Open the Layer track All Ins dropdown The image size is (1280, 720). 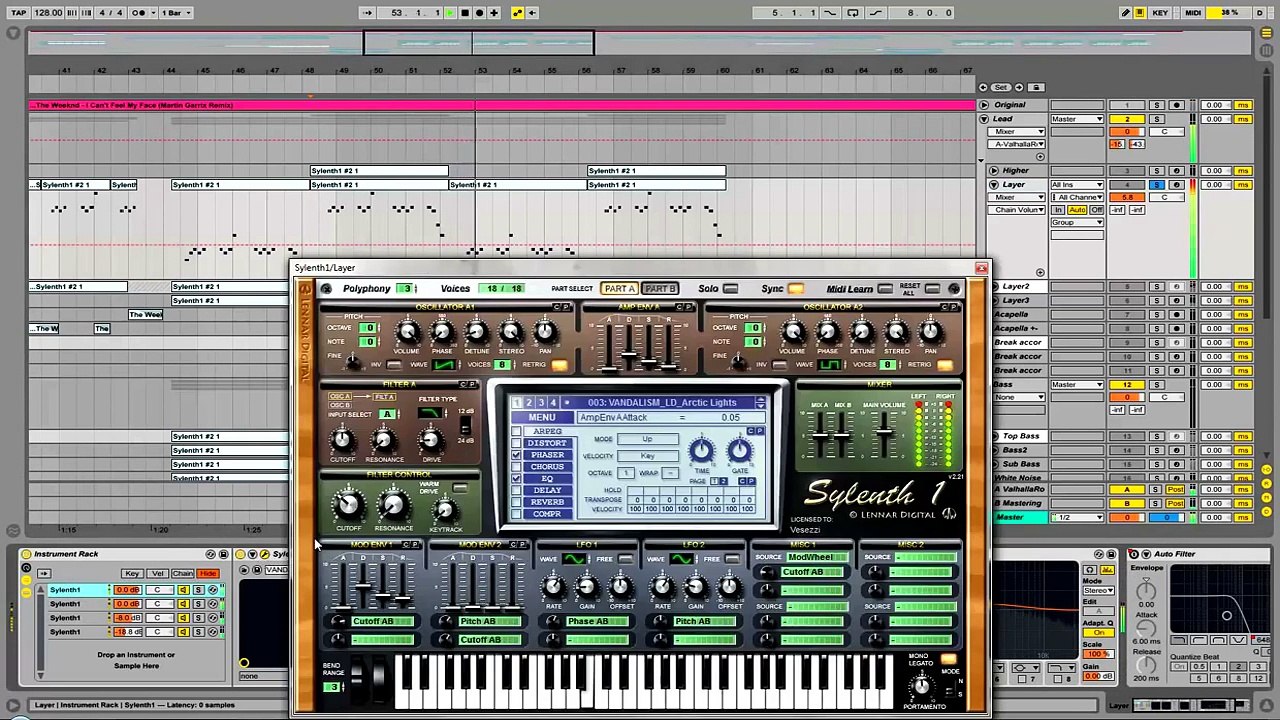click(1077, 185)
